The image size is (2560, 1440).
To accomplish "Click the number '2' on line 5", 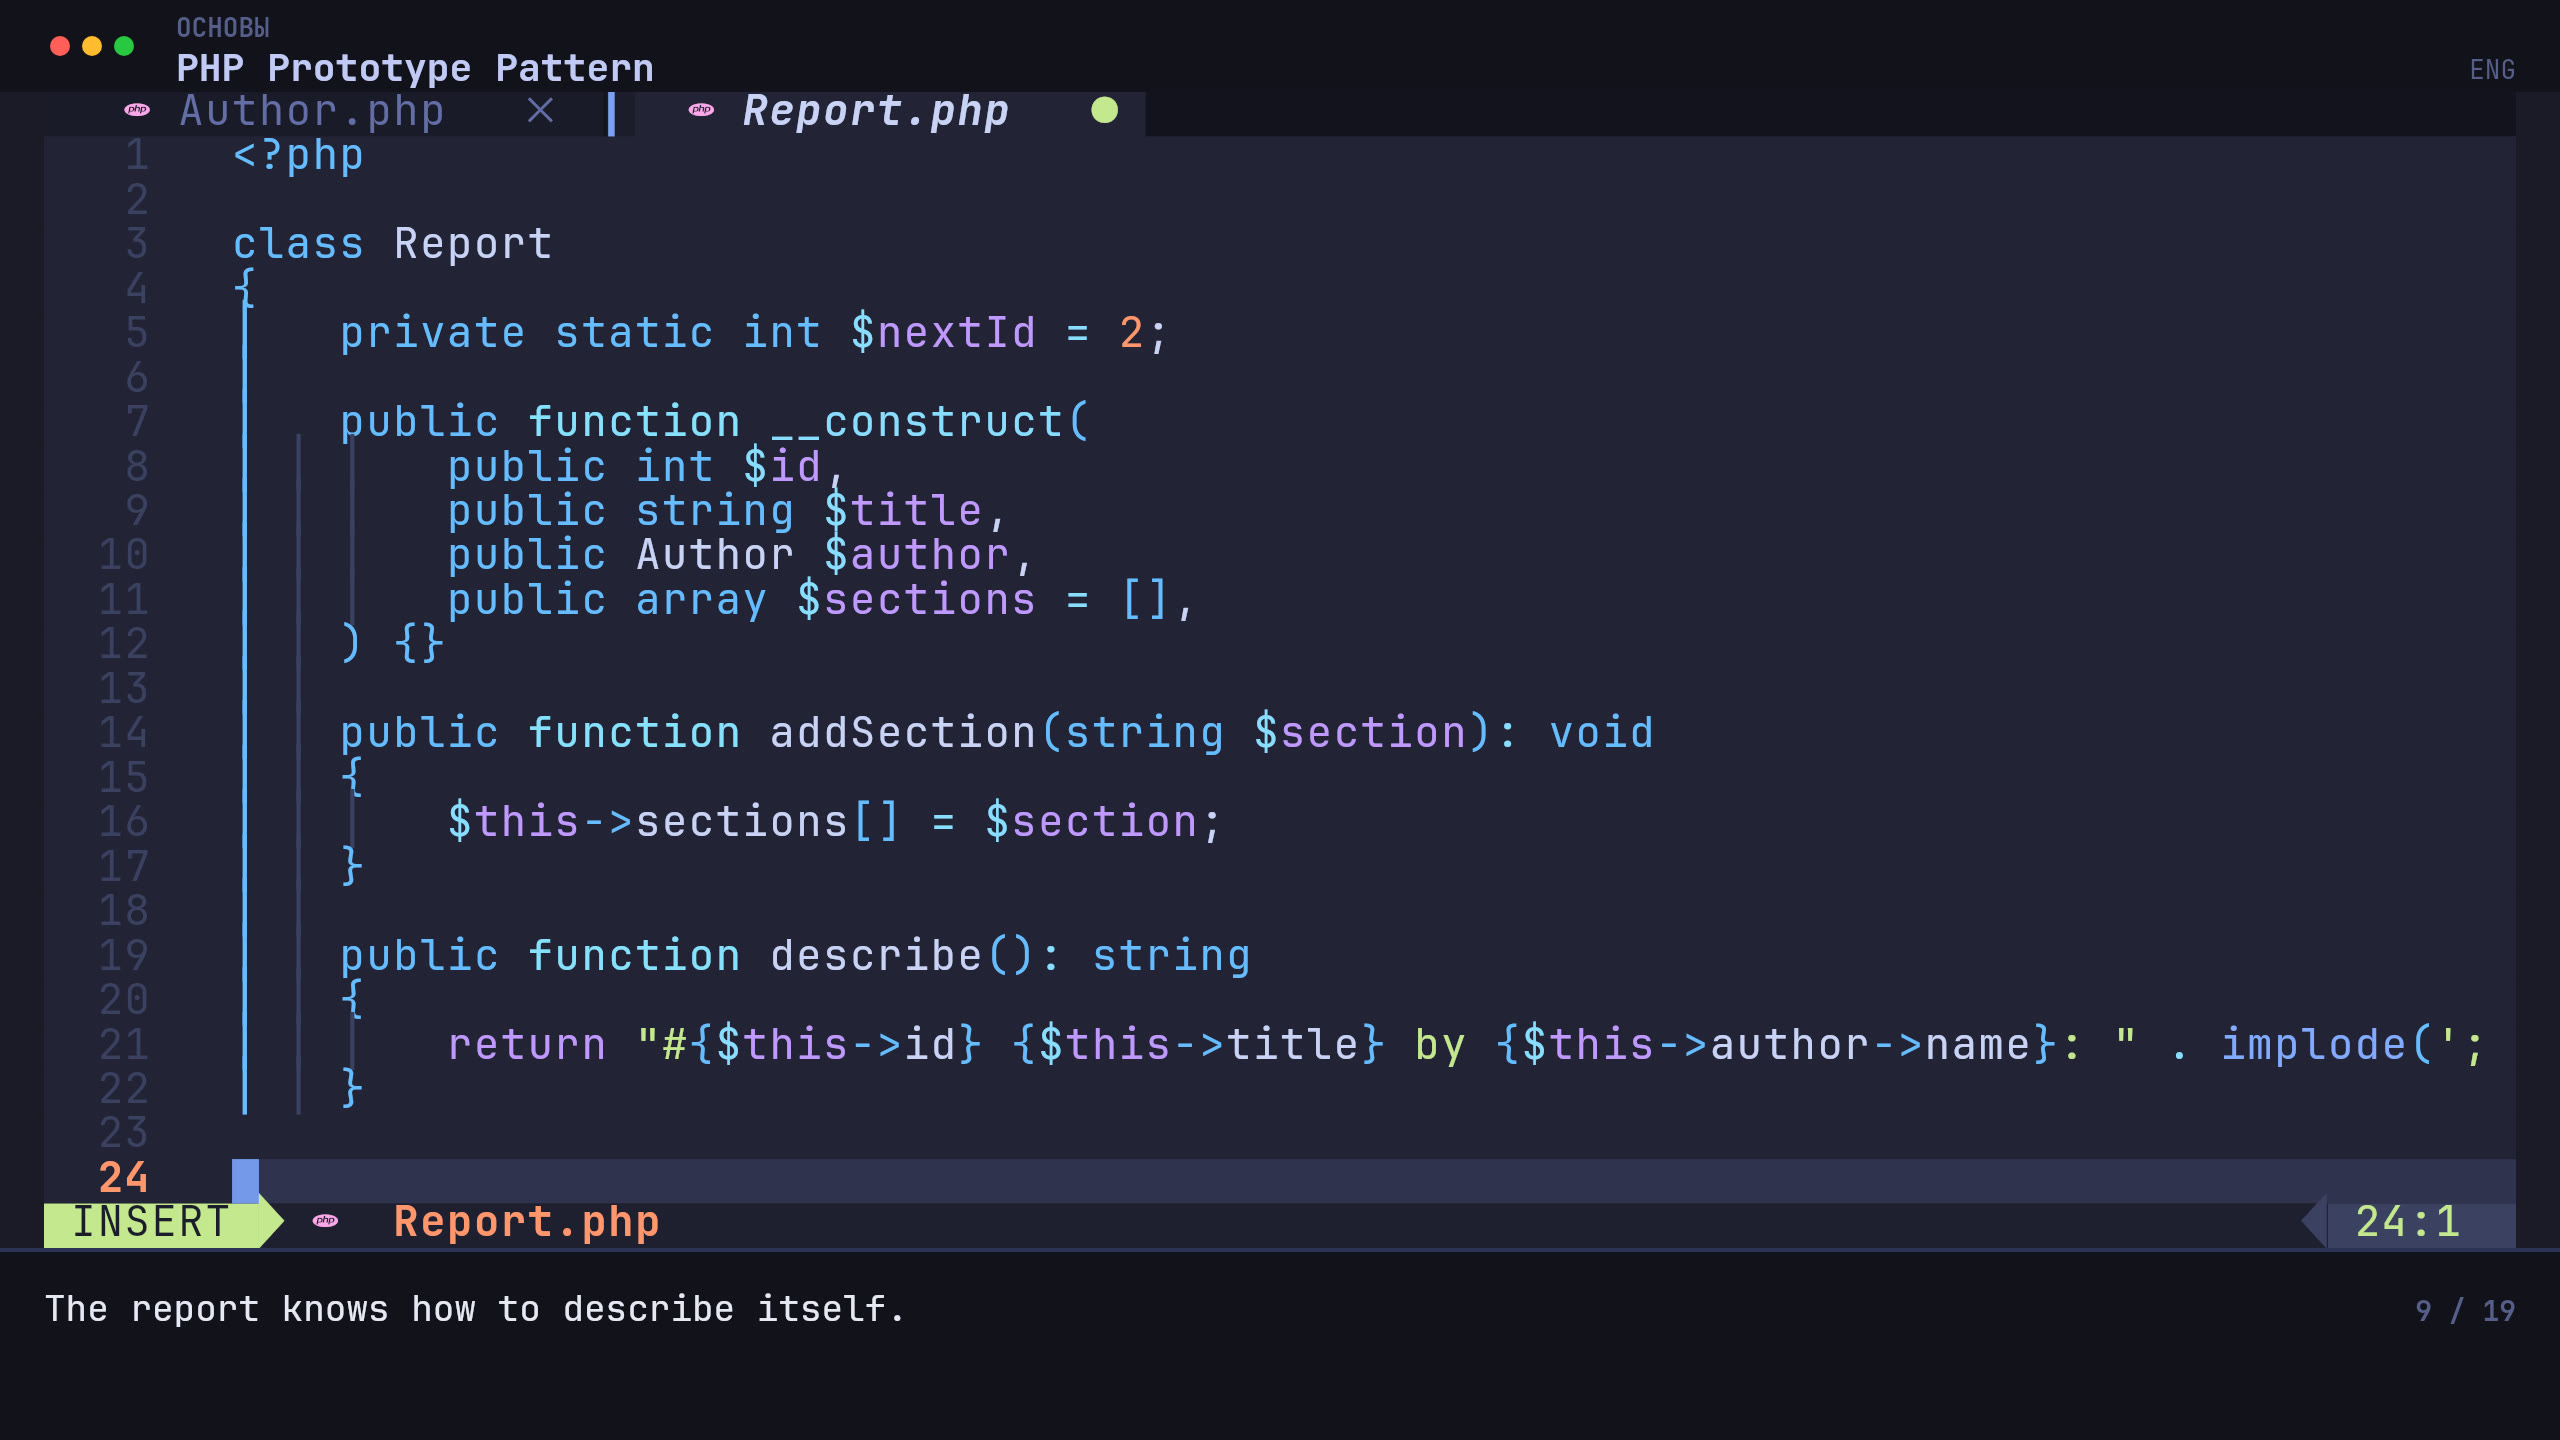I will [1131, 333].
